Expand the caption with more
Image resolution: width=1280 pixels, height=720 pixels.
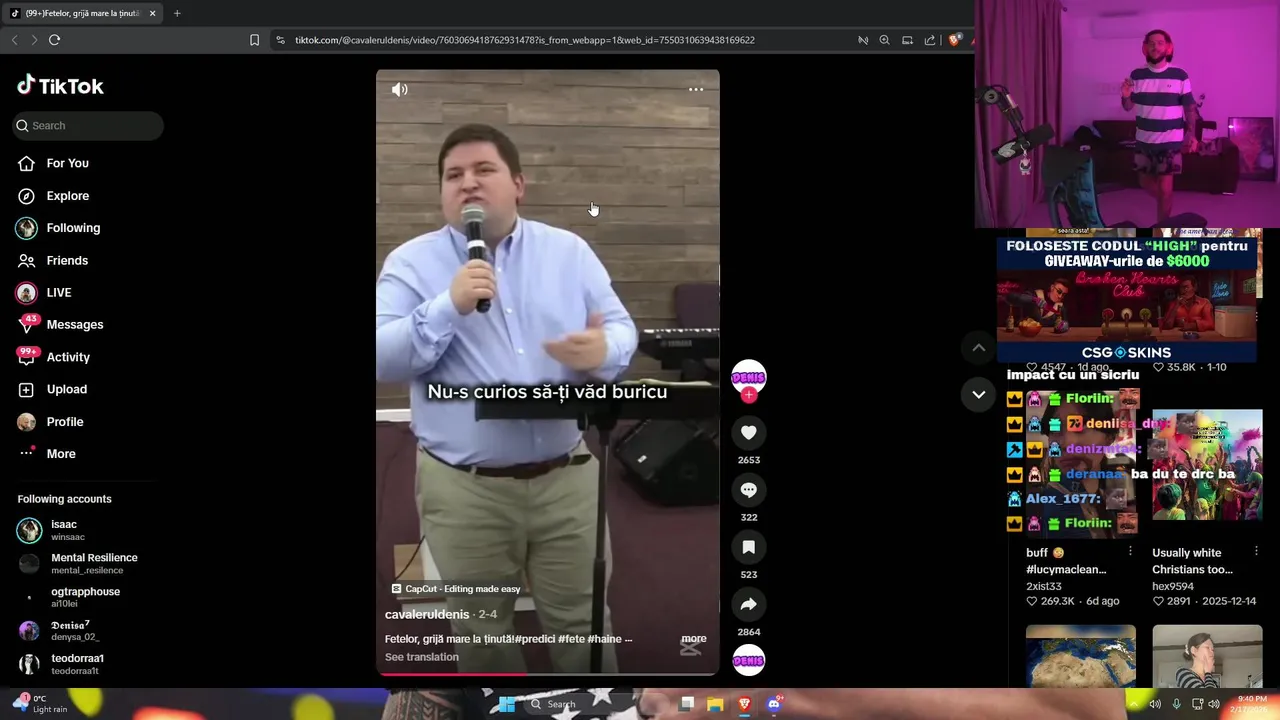694,639
